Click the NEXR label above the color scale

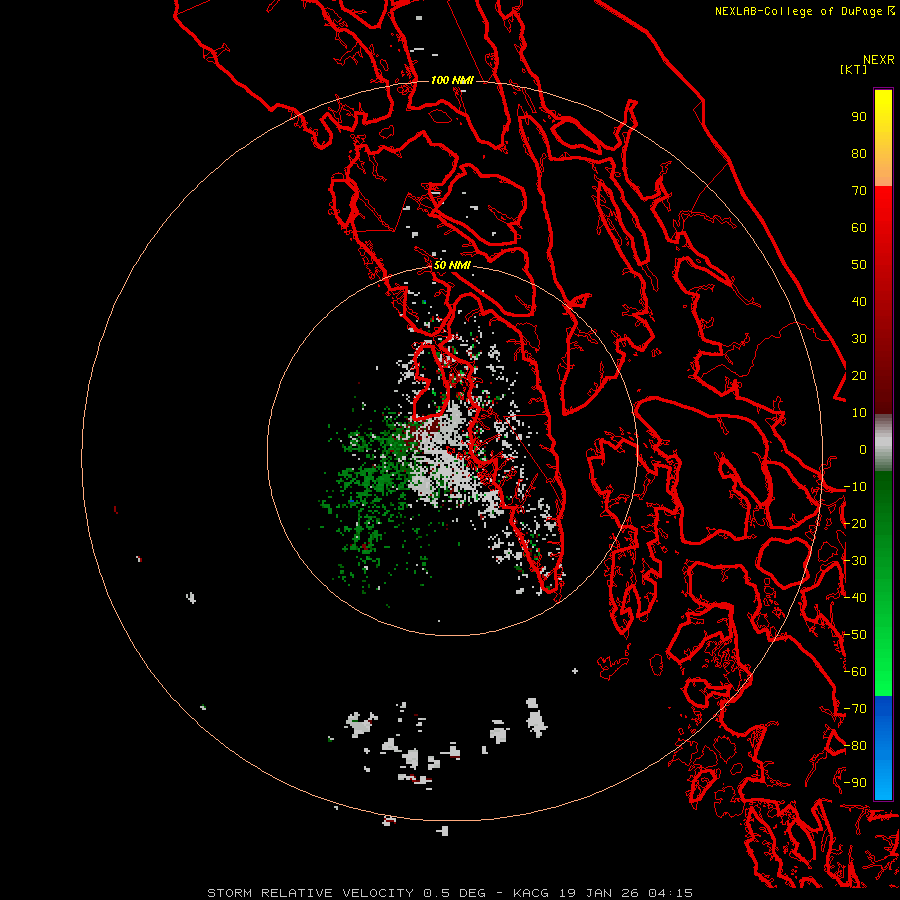point(878,59)
